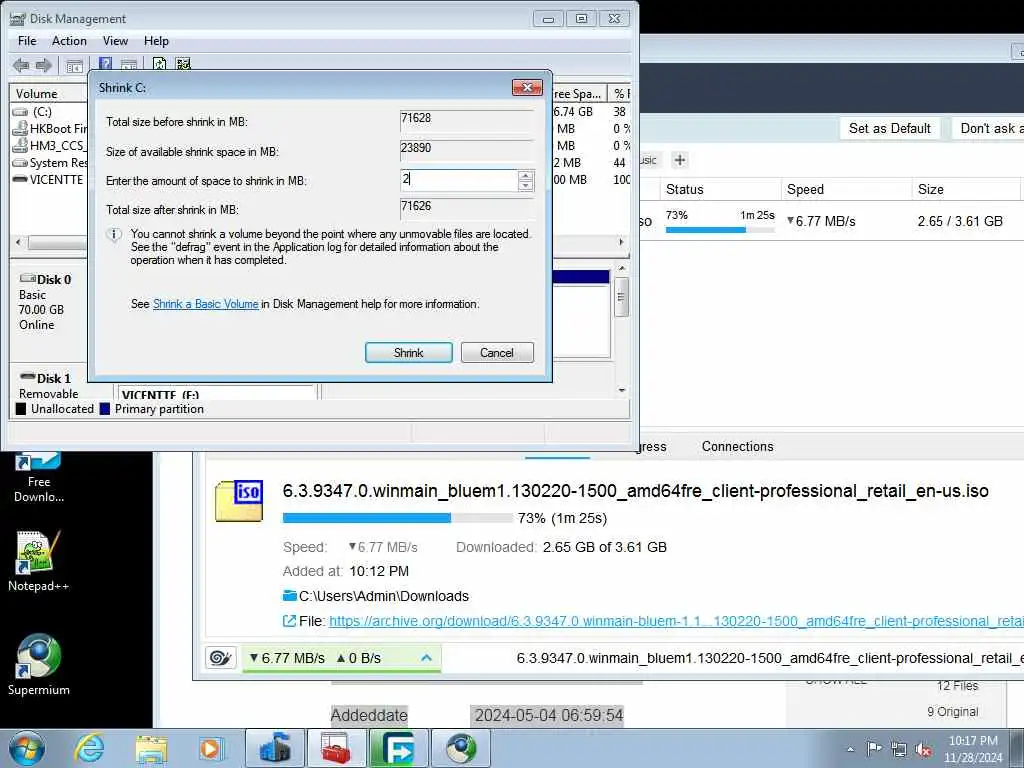
Task: Open Supermium desktop shortcut
Action: coord(39,664)
